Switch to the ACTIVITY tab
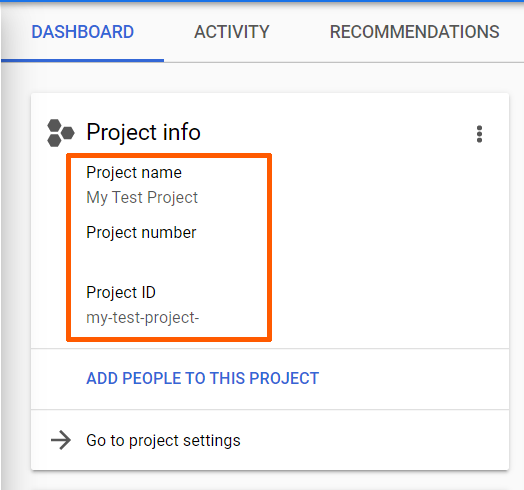 pyautogui.click(x=232, y=32)
